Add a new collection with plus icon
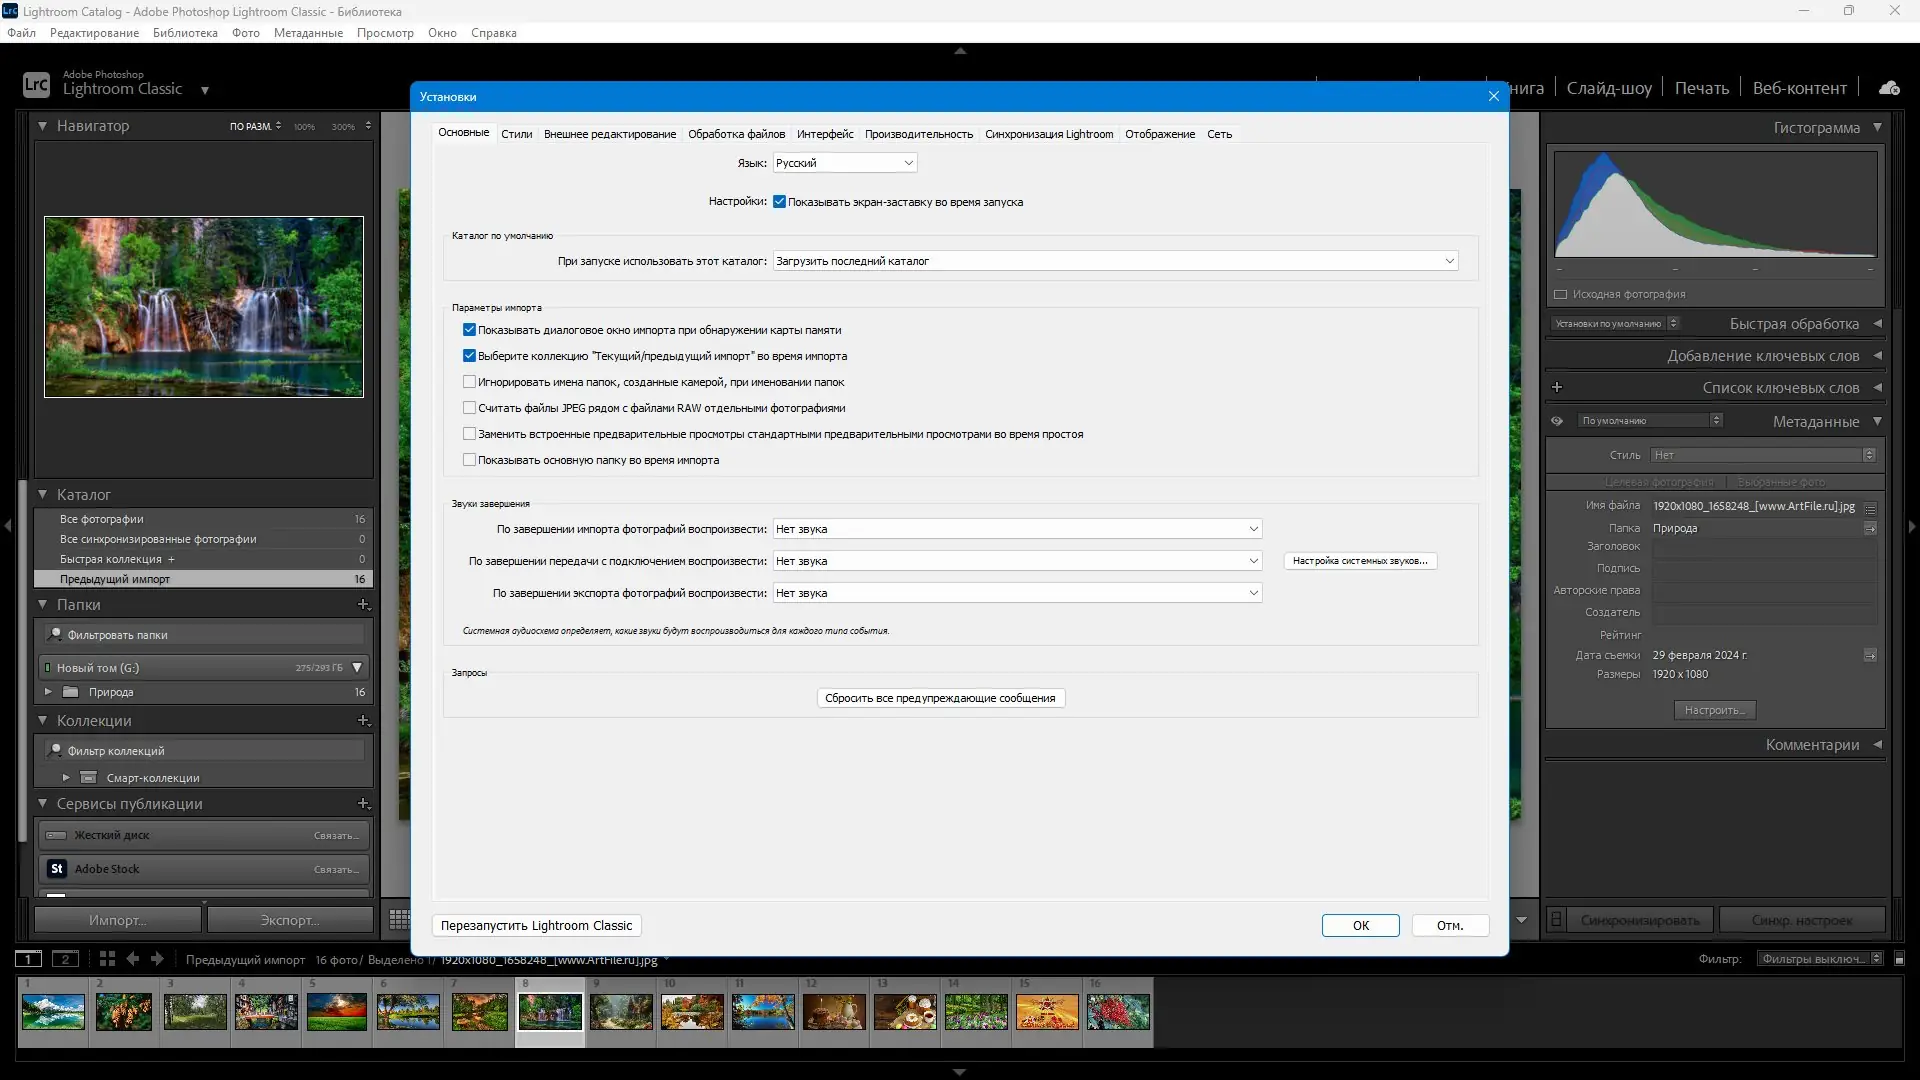 click(363, 721)
